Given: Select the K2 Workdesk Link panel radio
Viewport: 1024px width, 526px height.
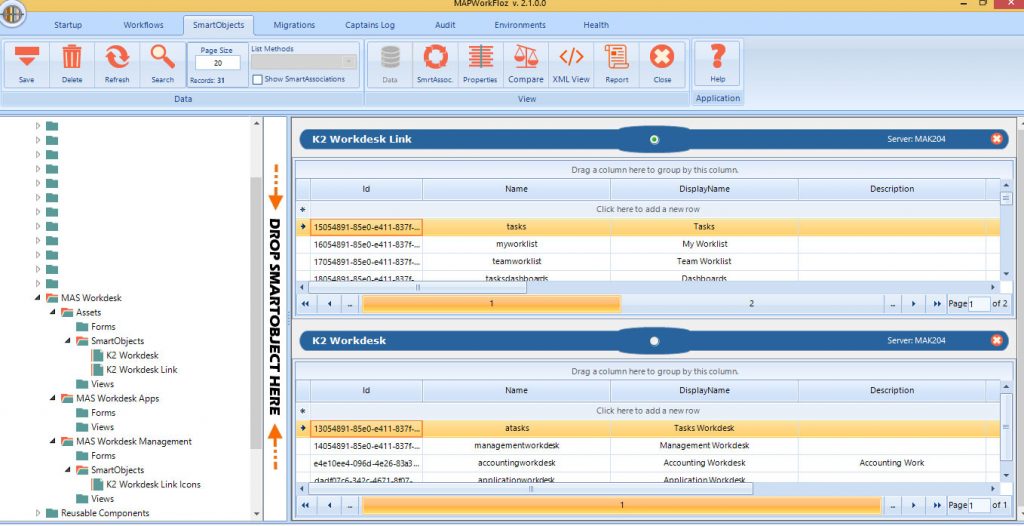Looking at the screenshot, I should click(x=654, y=139).
